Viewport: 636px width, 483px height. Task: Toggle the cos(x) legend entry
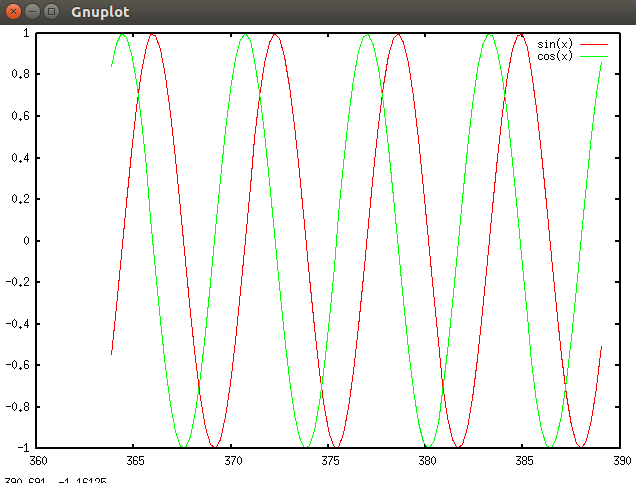click(555, 56)
